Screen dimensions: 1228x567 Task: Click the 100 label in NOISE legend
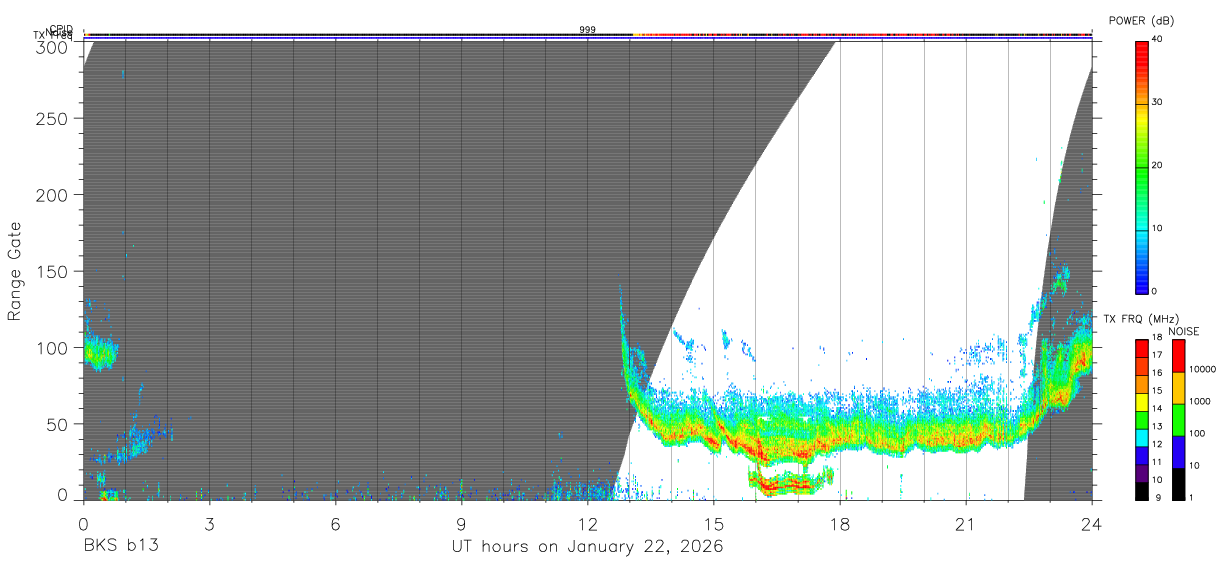click(1196, 433)
